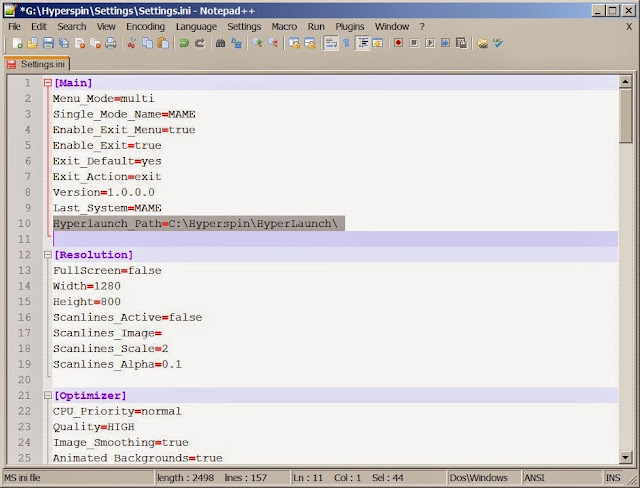Open Replace dialog toolbar icon
Image resolution: width=640 pixels, height=488 pixels.
click(x=236, y=43)
